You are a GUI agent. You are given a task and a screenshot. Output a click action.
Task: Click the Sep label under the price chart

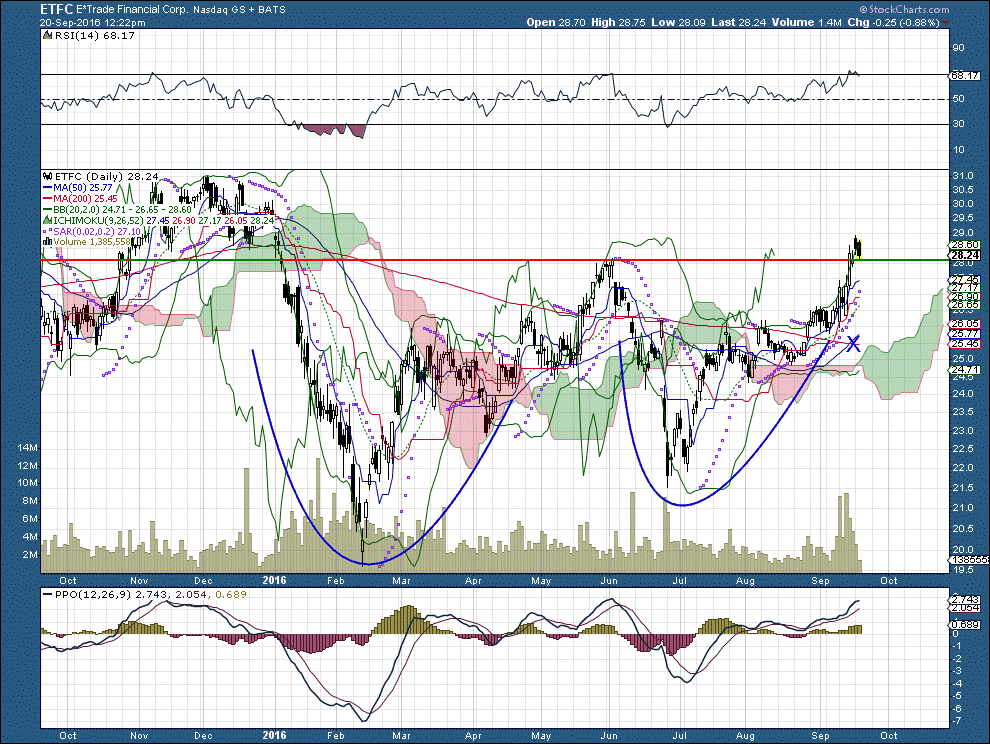click(820, 580)
